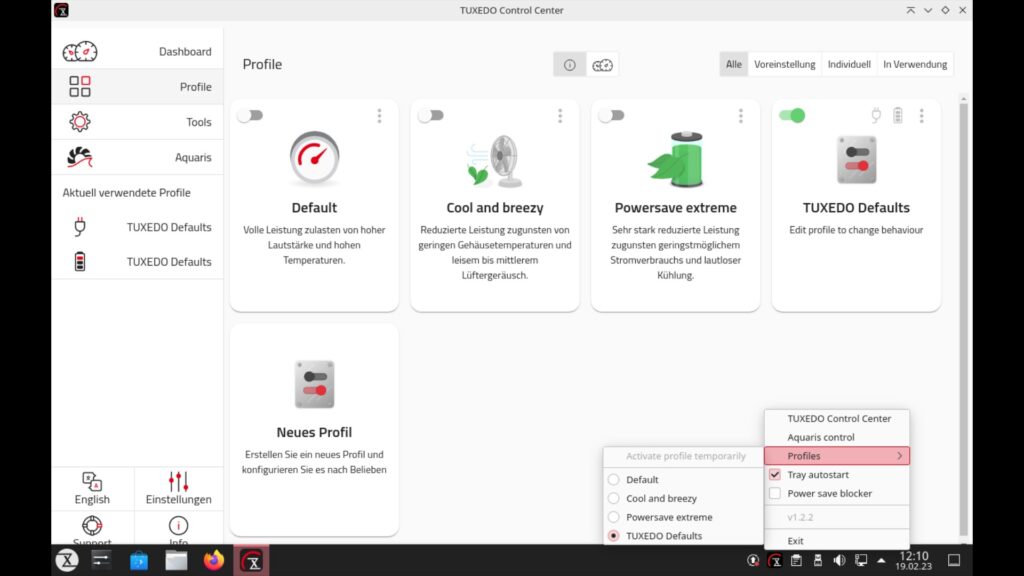Select Cool and breezy radio option
1024x576 pixels.
pos(613,498)
